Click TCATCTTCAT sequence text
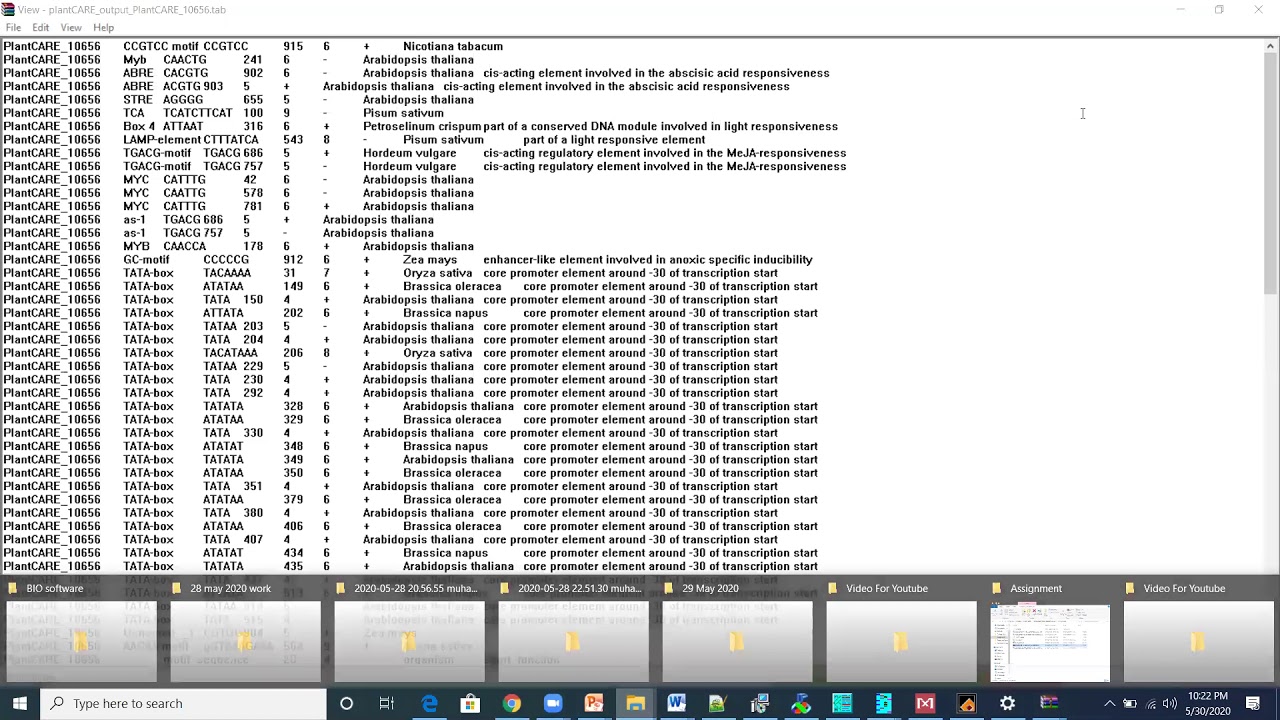The height and width of the screenshot is (720, 1280). coord(198,113)
